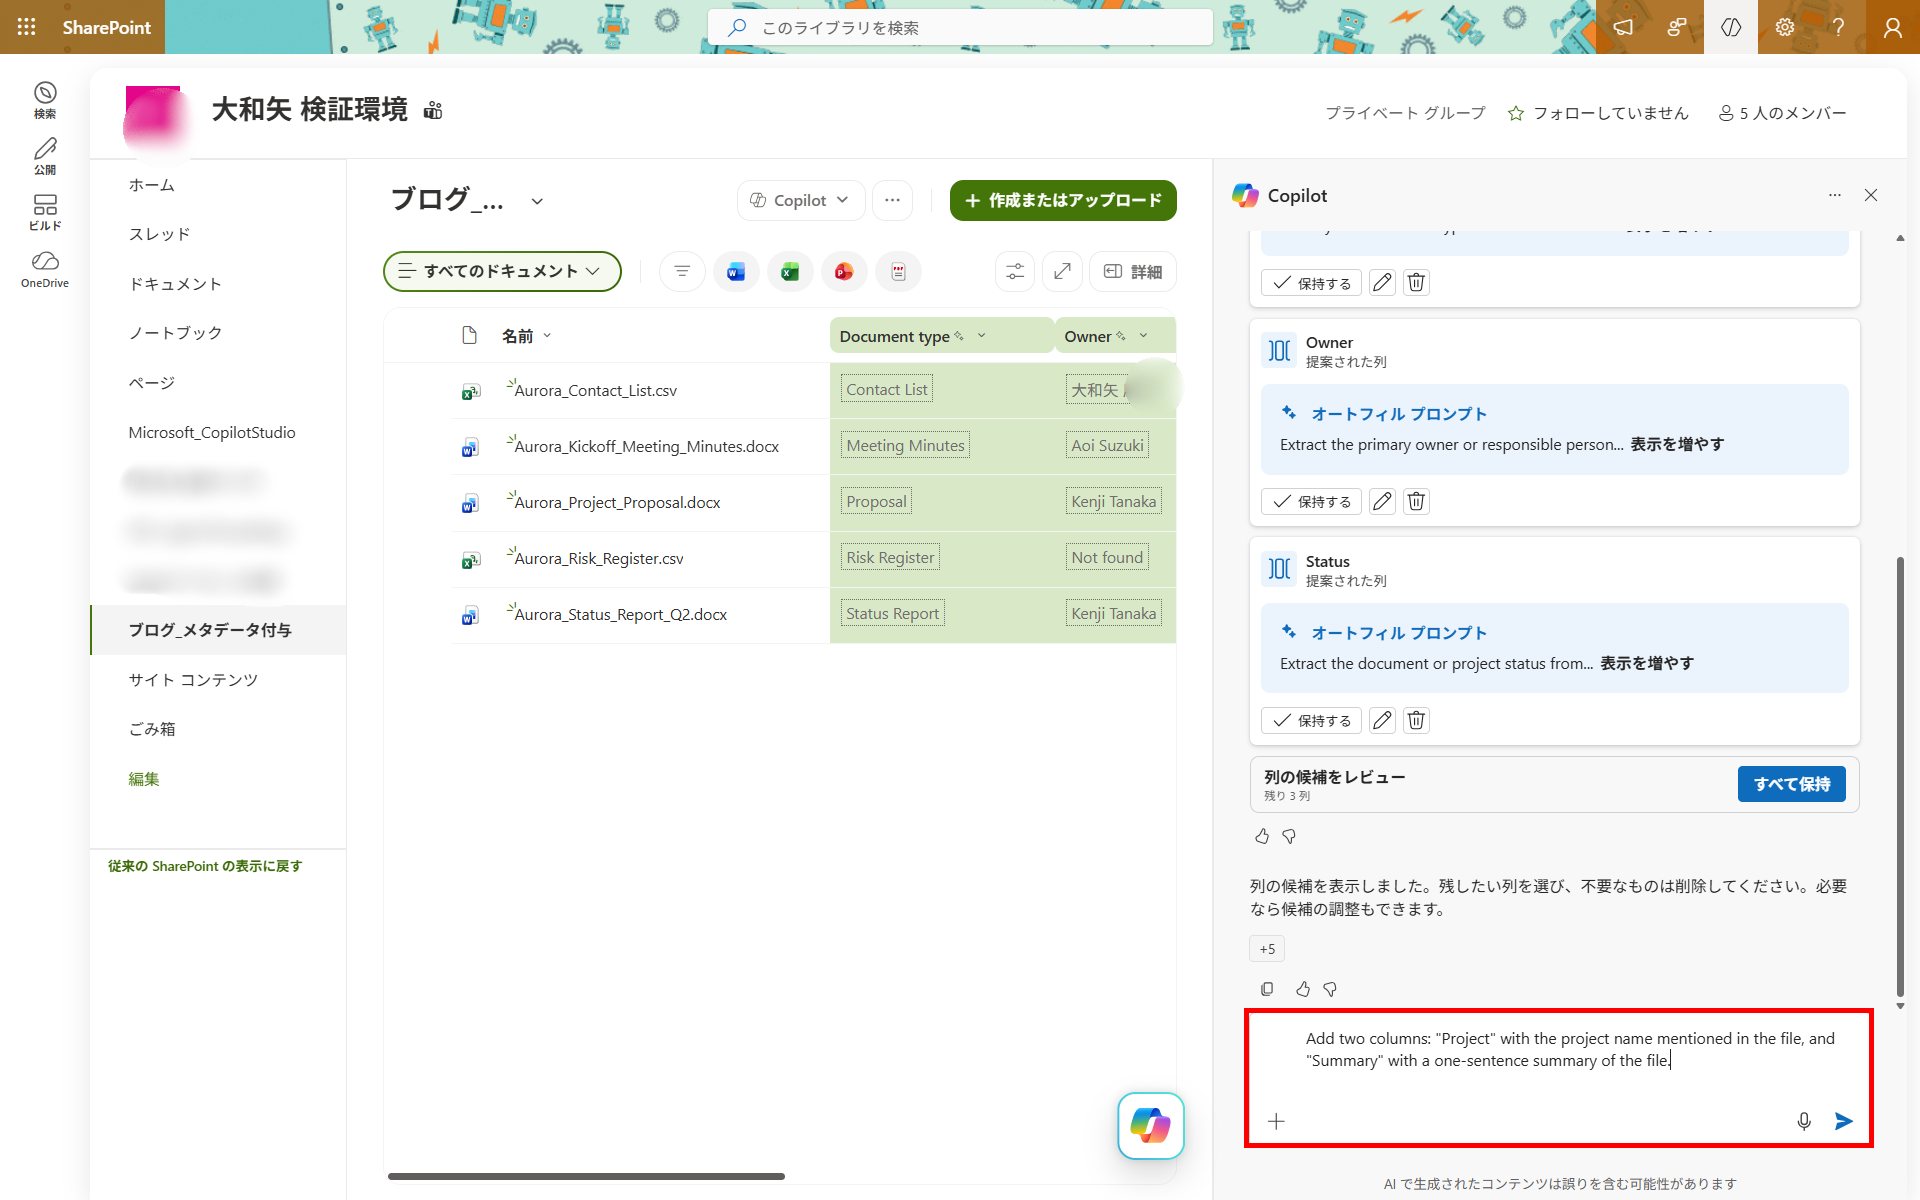Open Owner column header menu
The image size is (1920, 1200).
coord(1143,336)
